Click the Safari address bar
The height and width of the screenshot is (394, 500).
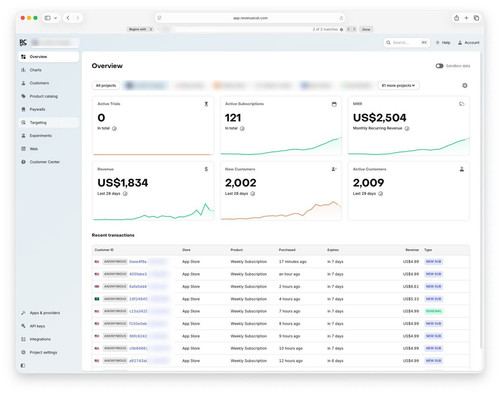tap(250, 18)
